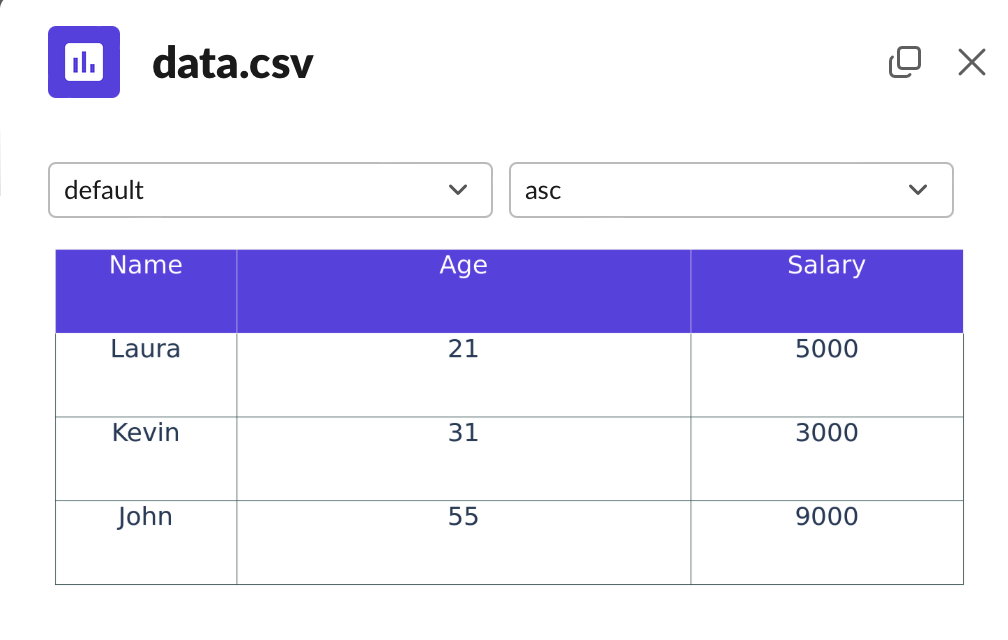Open the asc sort order dropdown

[x=731, y=190]
